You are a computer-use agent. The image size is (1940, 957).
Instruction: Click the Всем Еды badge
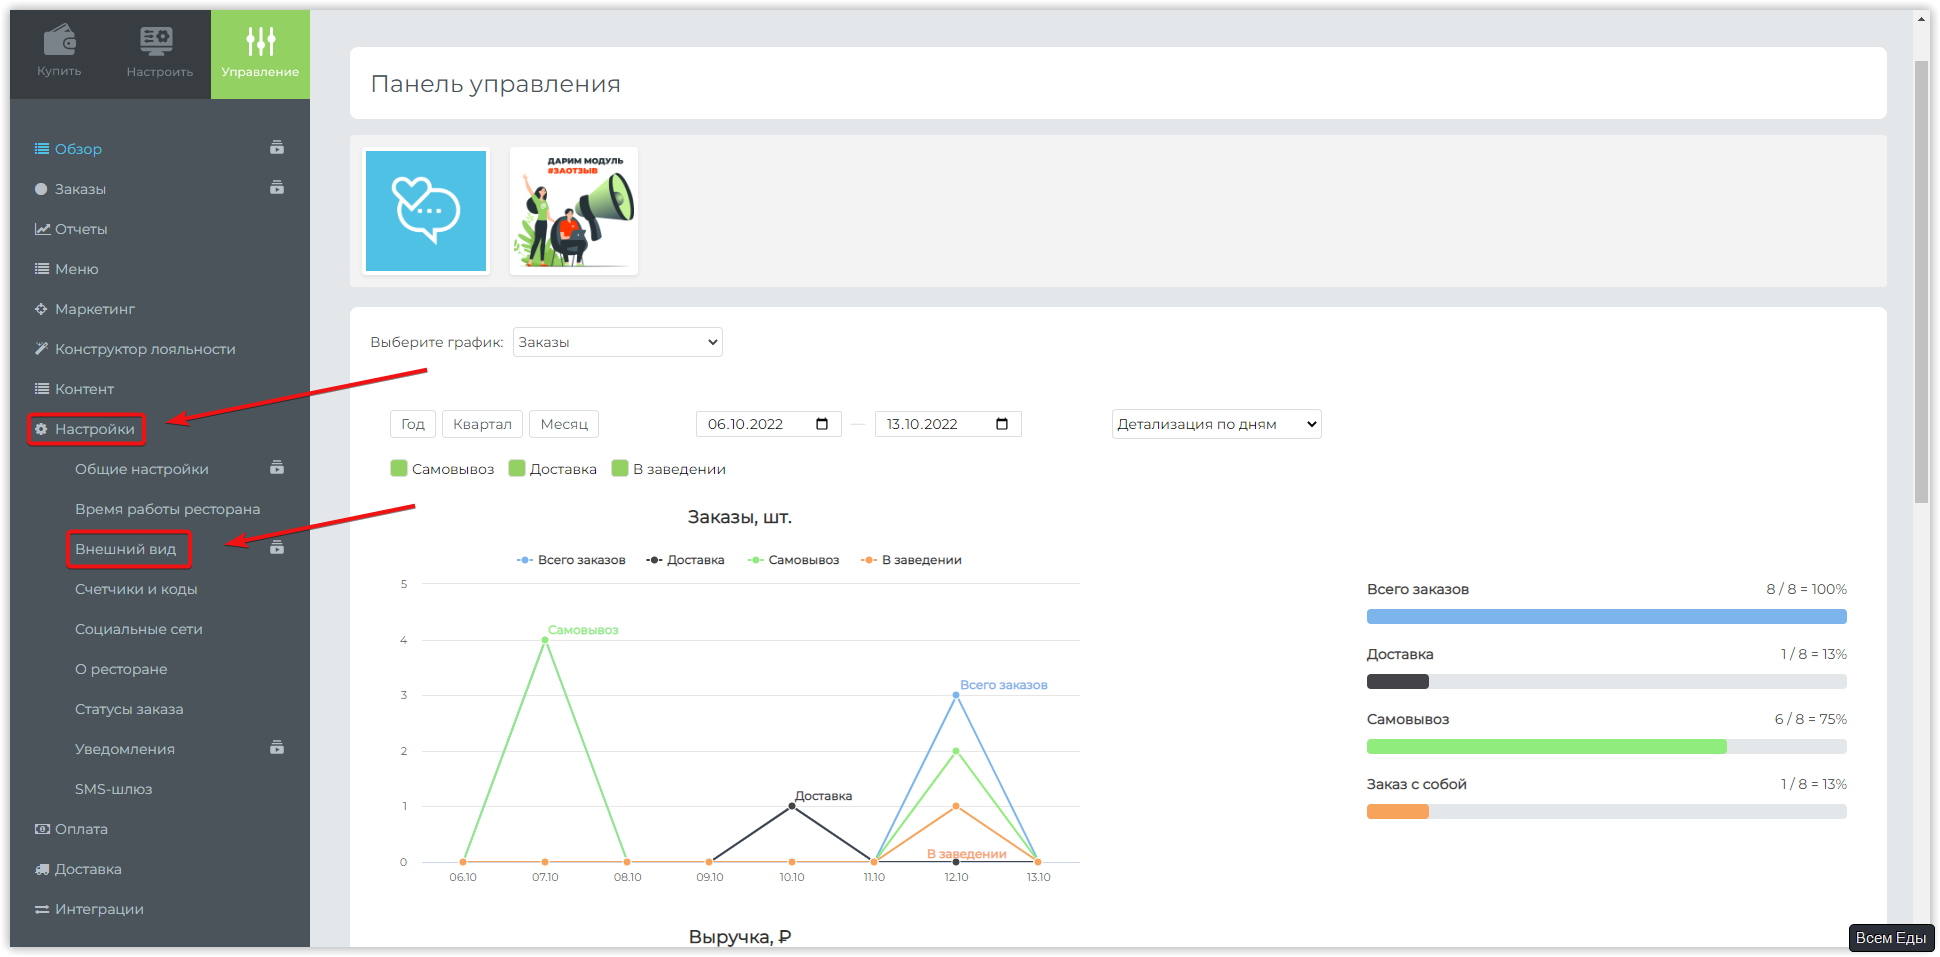pyautogui.click(x=1891, y=938)
